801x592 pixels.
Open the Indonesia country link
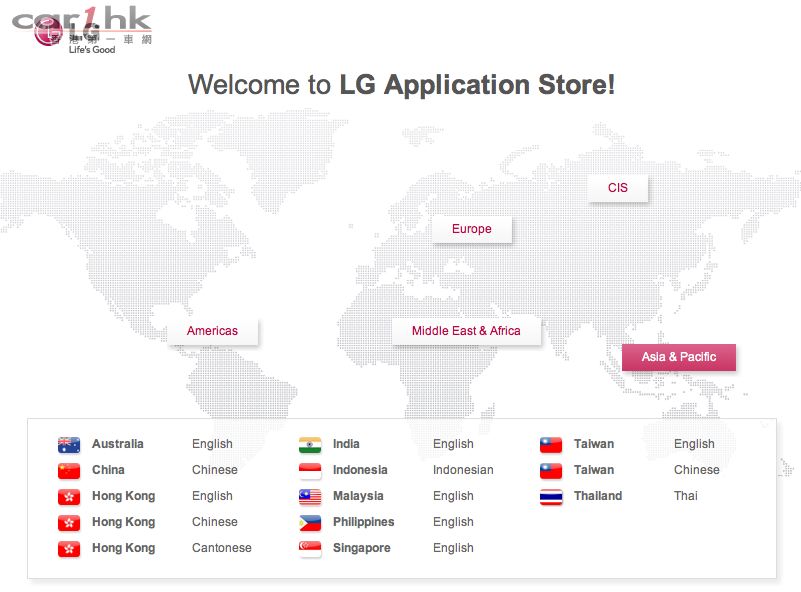[x=360, y=470]
